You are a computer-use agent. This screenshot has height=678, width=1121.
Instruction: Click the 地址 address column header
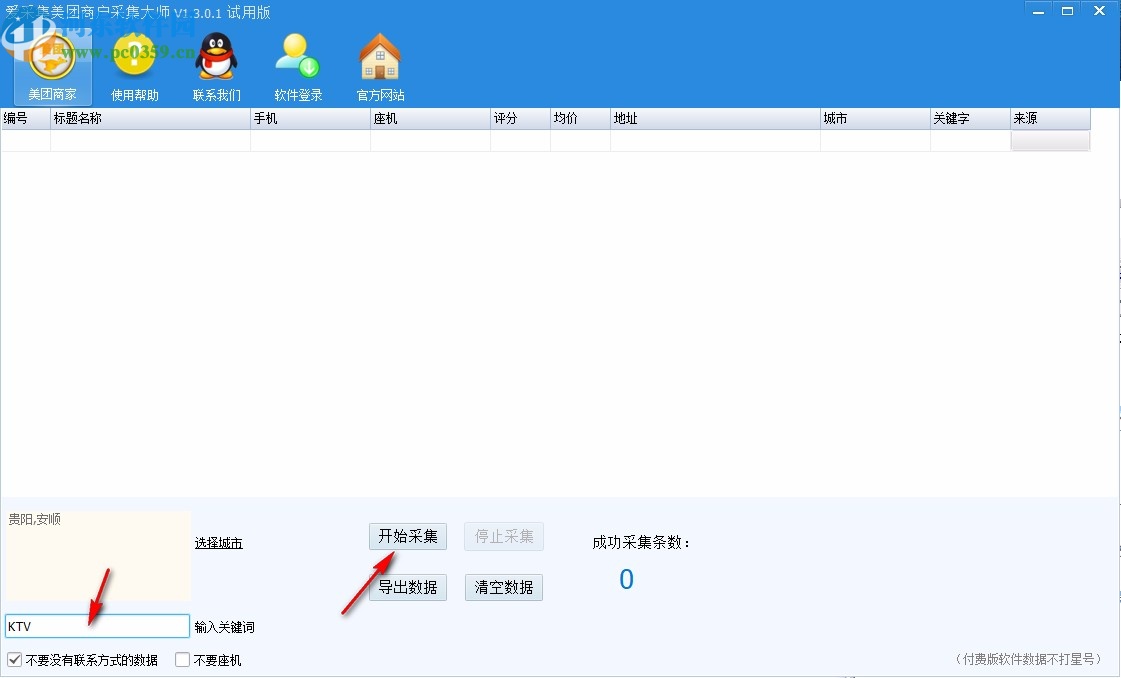coord(715,117)
